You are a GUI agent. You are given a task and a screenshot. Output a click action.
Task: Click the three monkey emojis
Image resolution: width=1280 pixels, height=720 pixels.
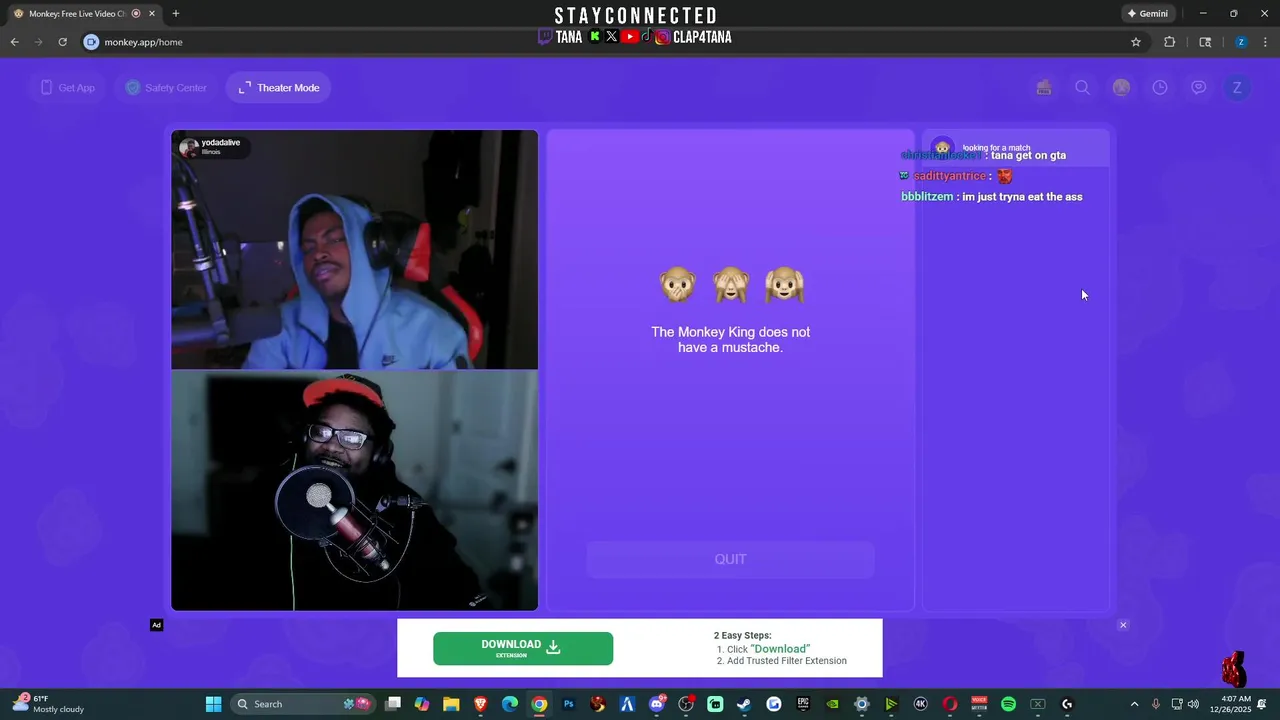(732, 286)
